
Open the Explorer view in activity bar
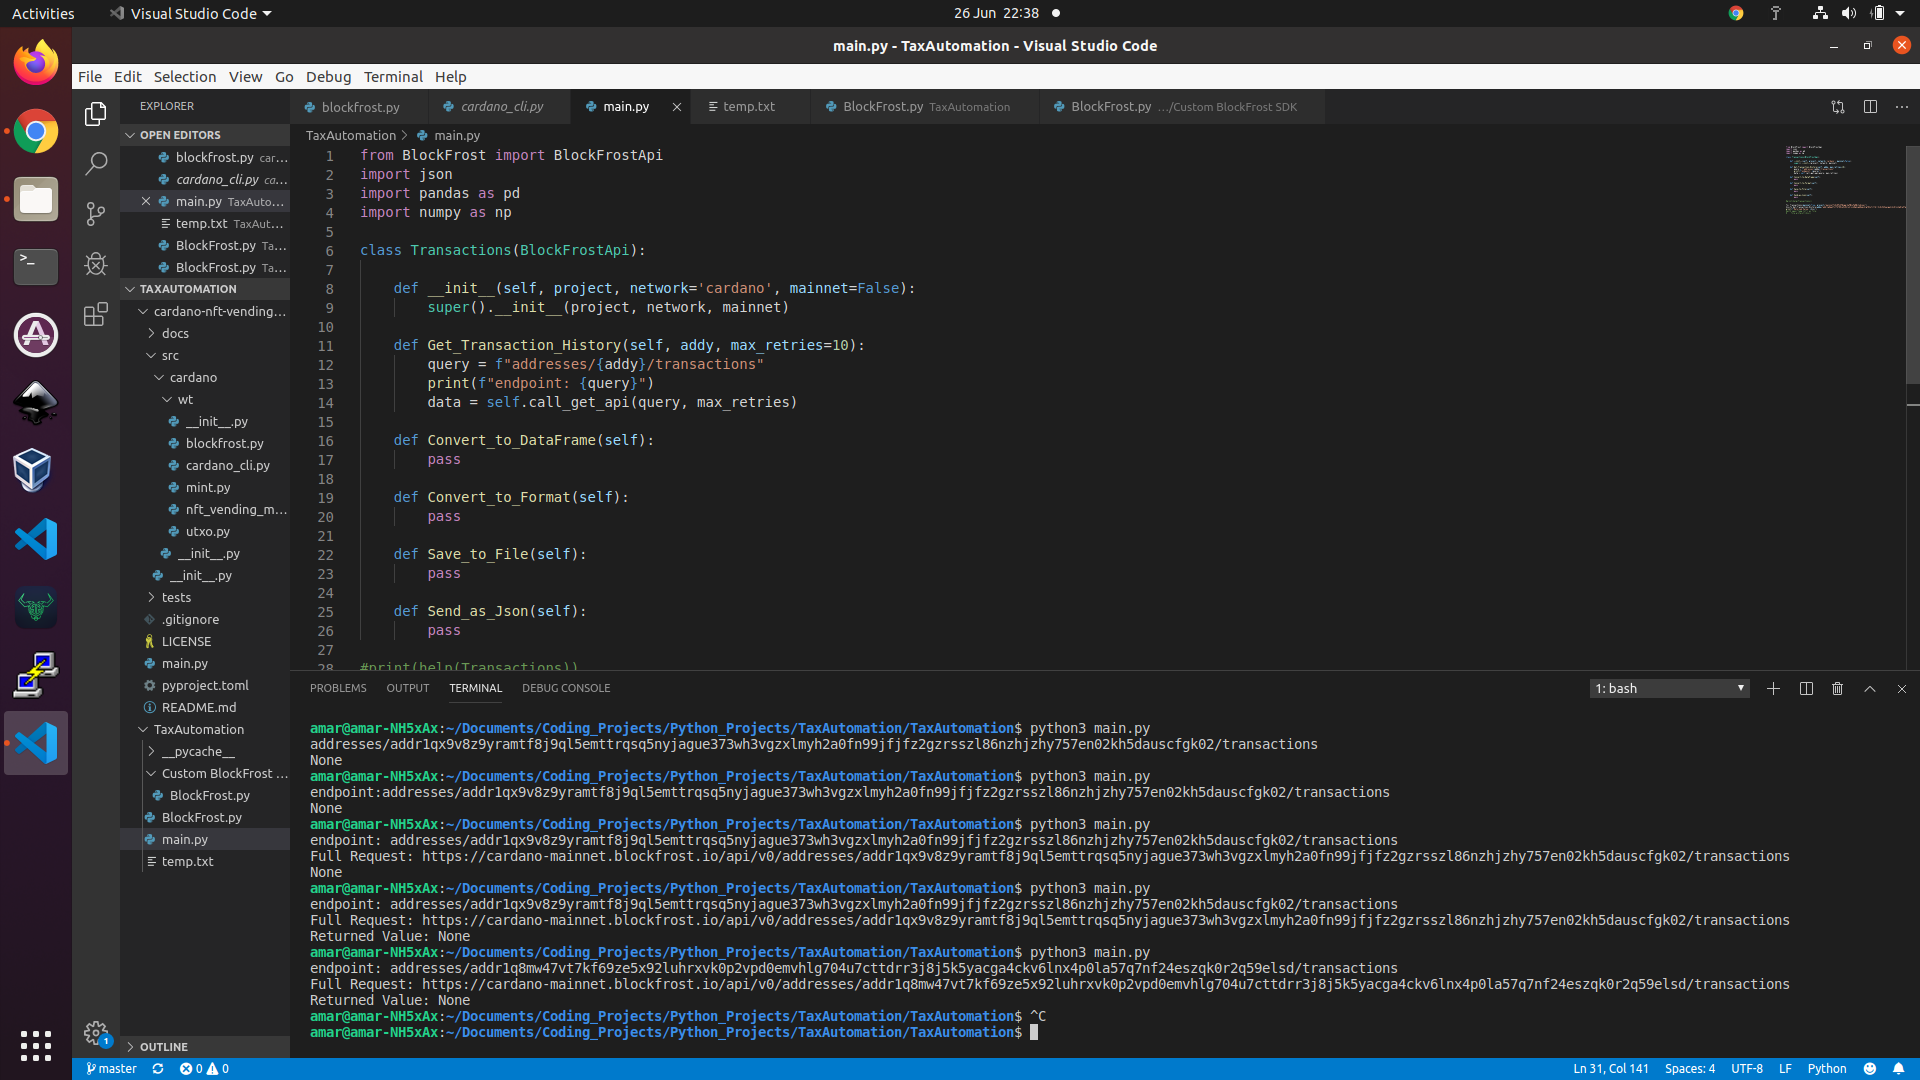pyautogui.click(x=96, y=114)
